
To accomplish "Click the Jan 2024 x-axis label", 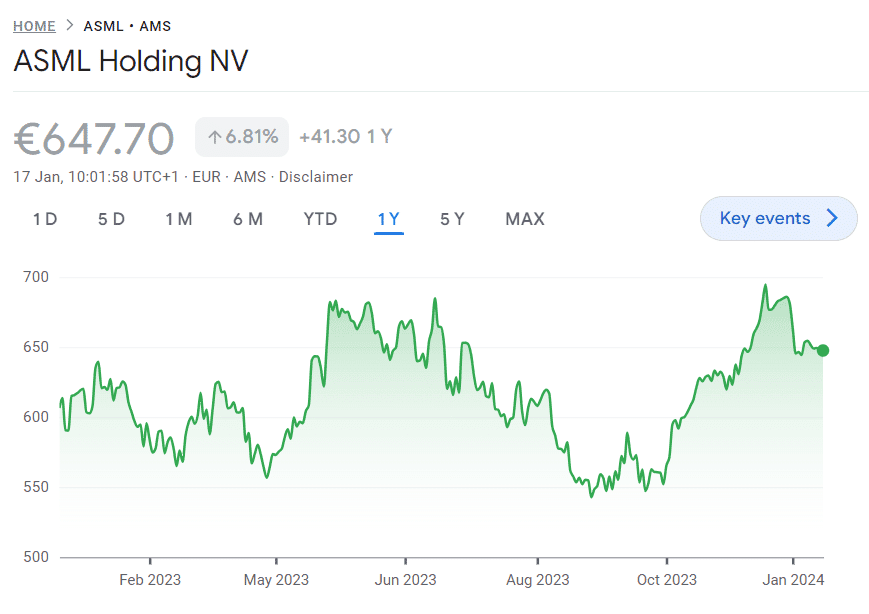I will (793, 580).
